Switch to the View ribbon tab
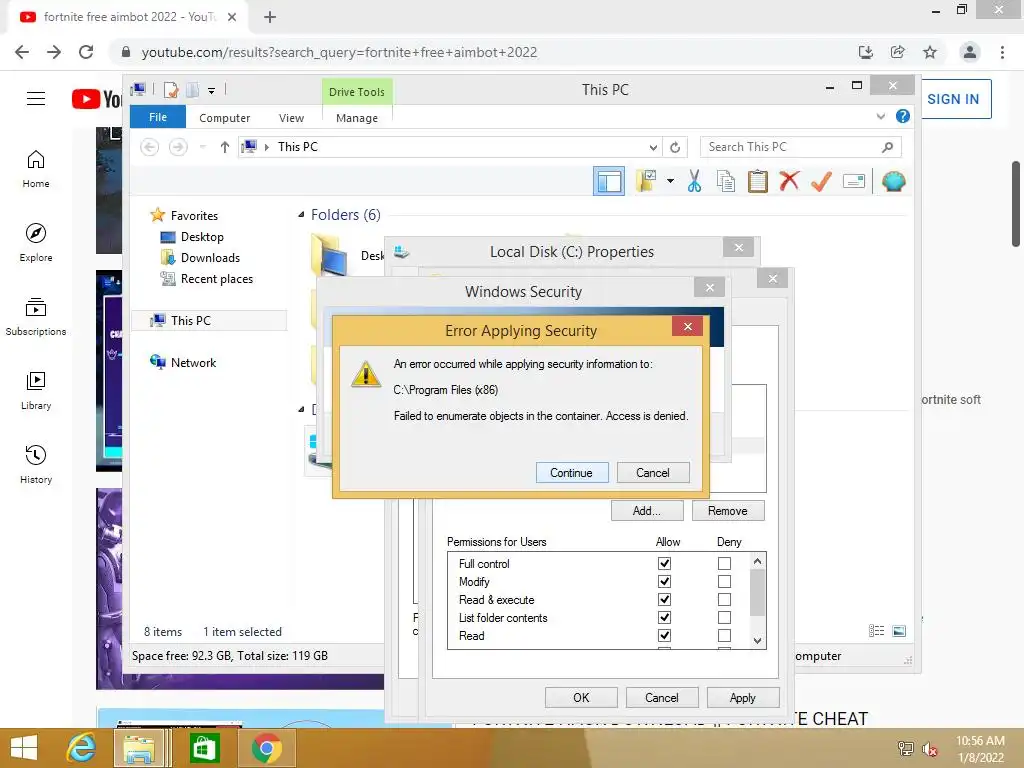 (291, 118)
